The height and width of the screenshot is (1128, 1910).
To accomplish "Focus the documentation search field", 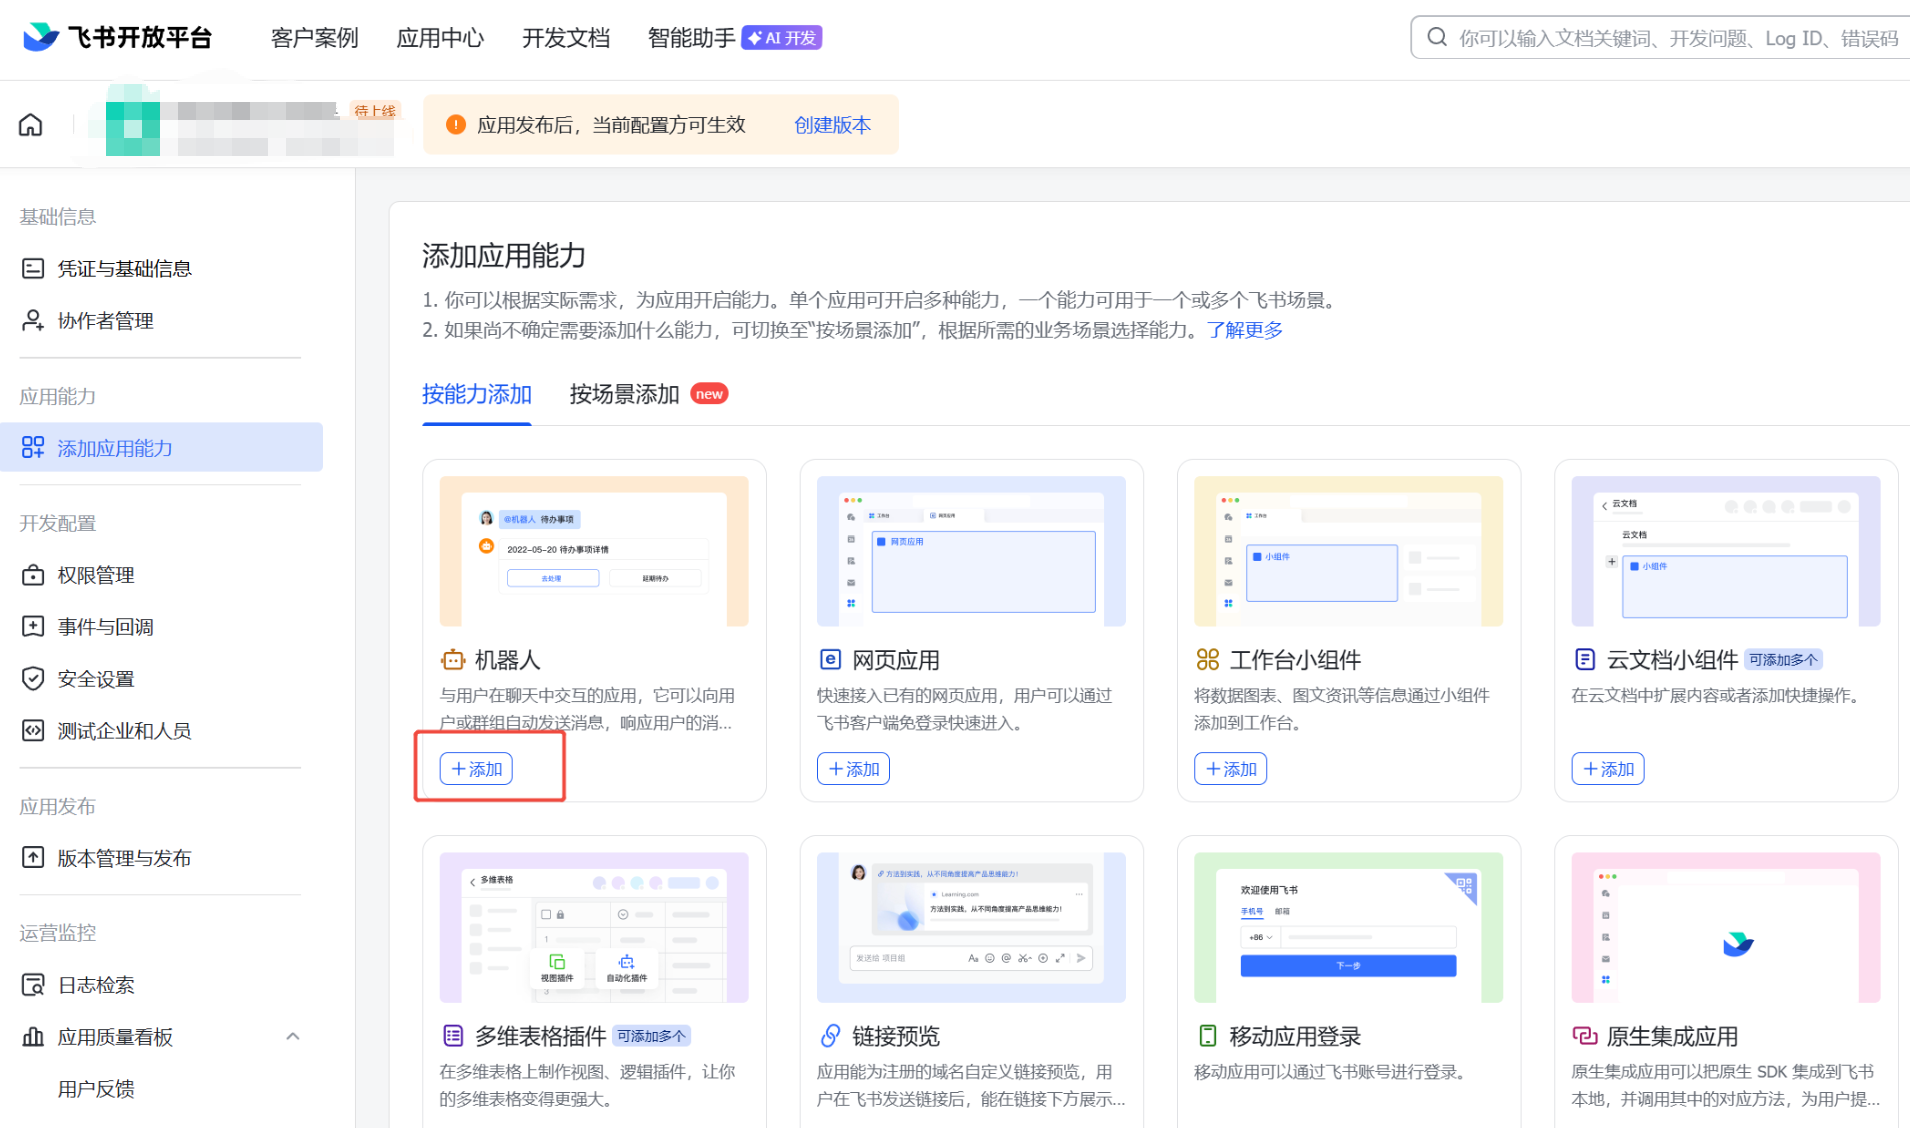I will [1660, 38].
